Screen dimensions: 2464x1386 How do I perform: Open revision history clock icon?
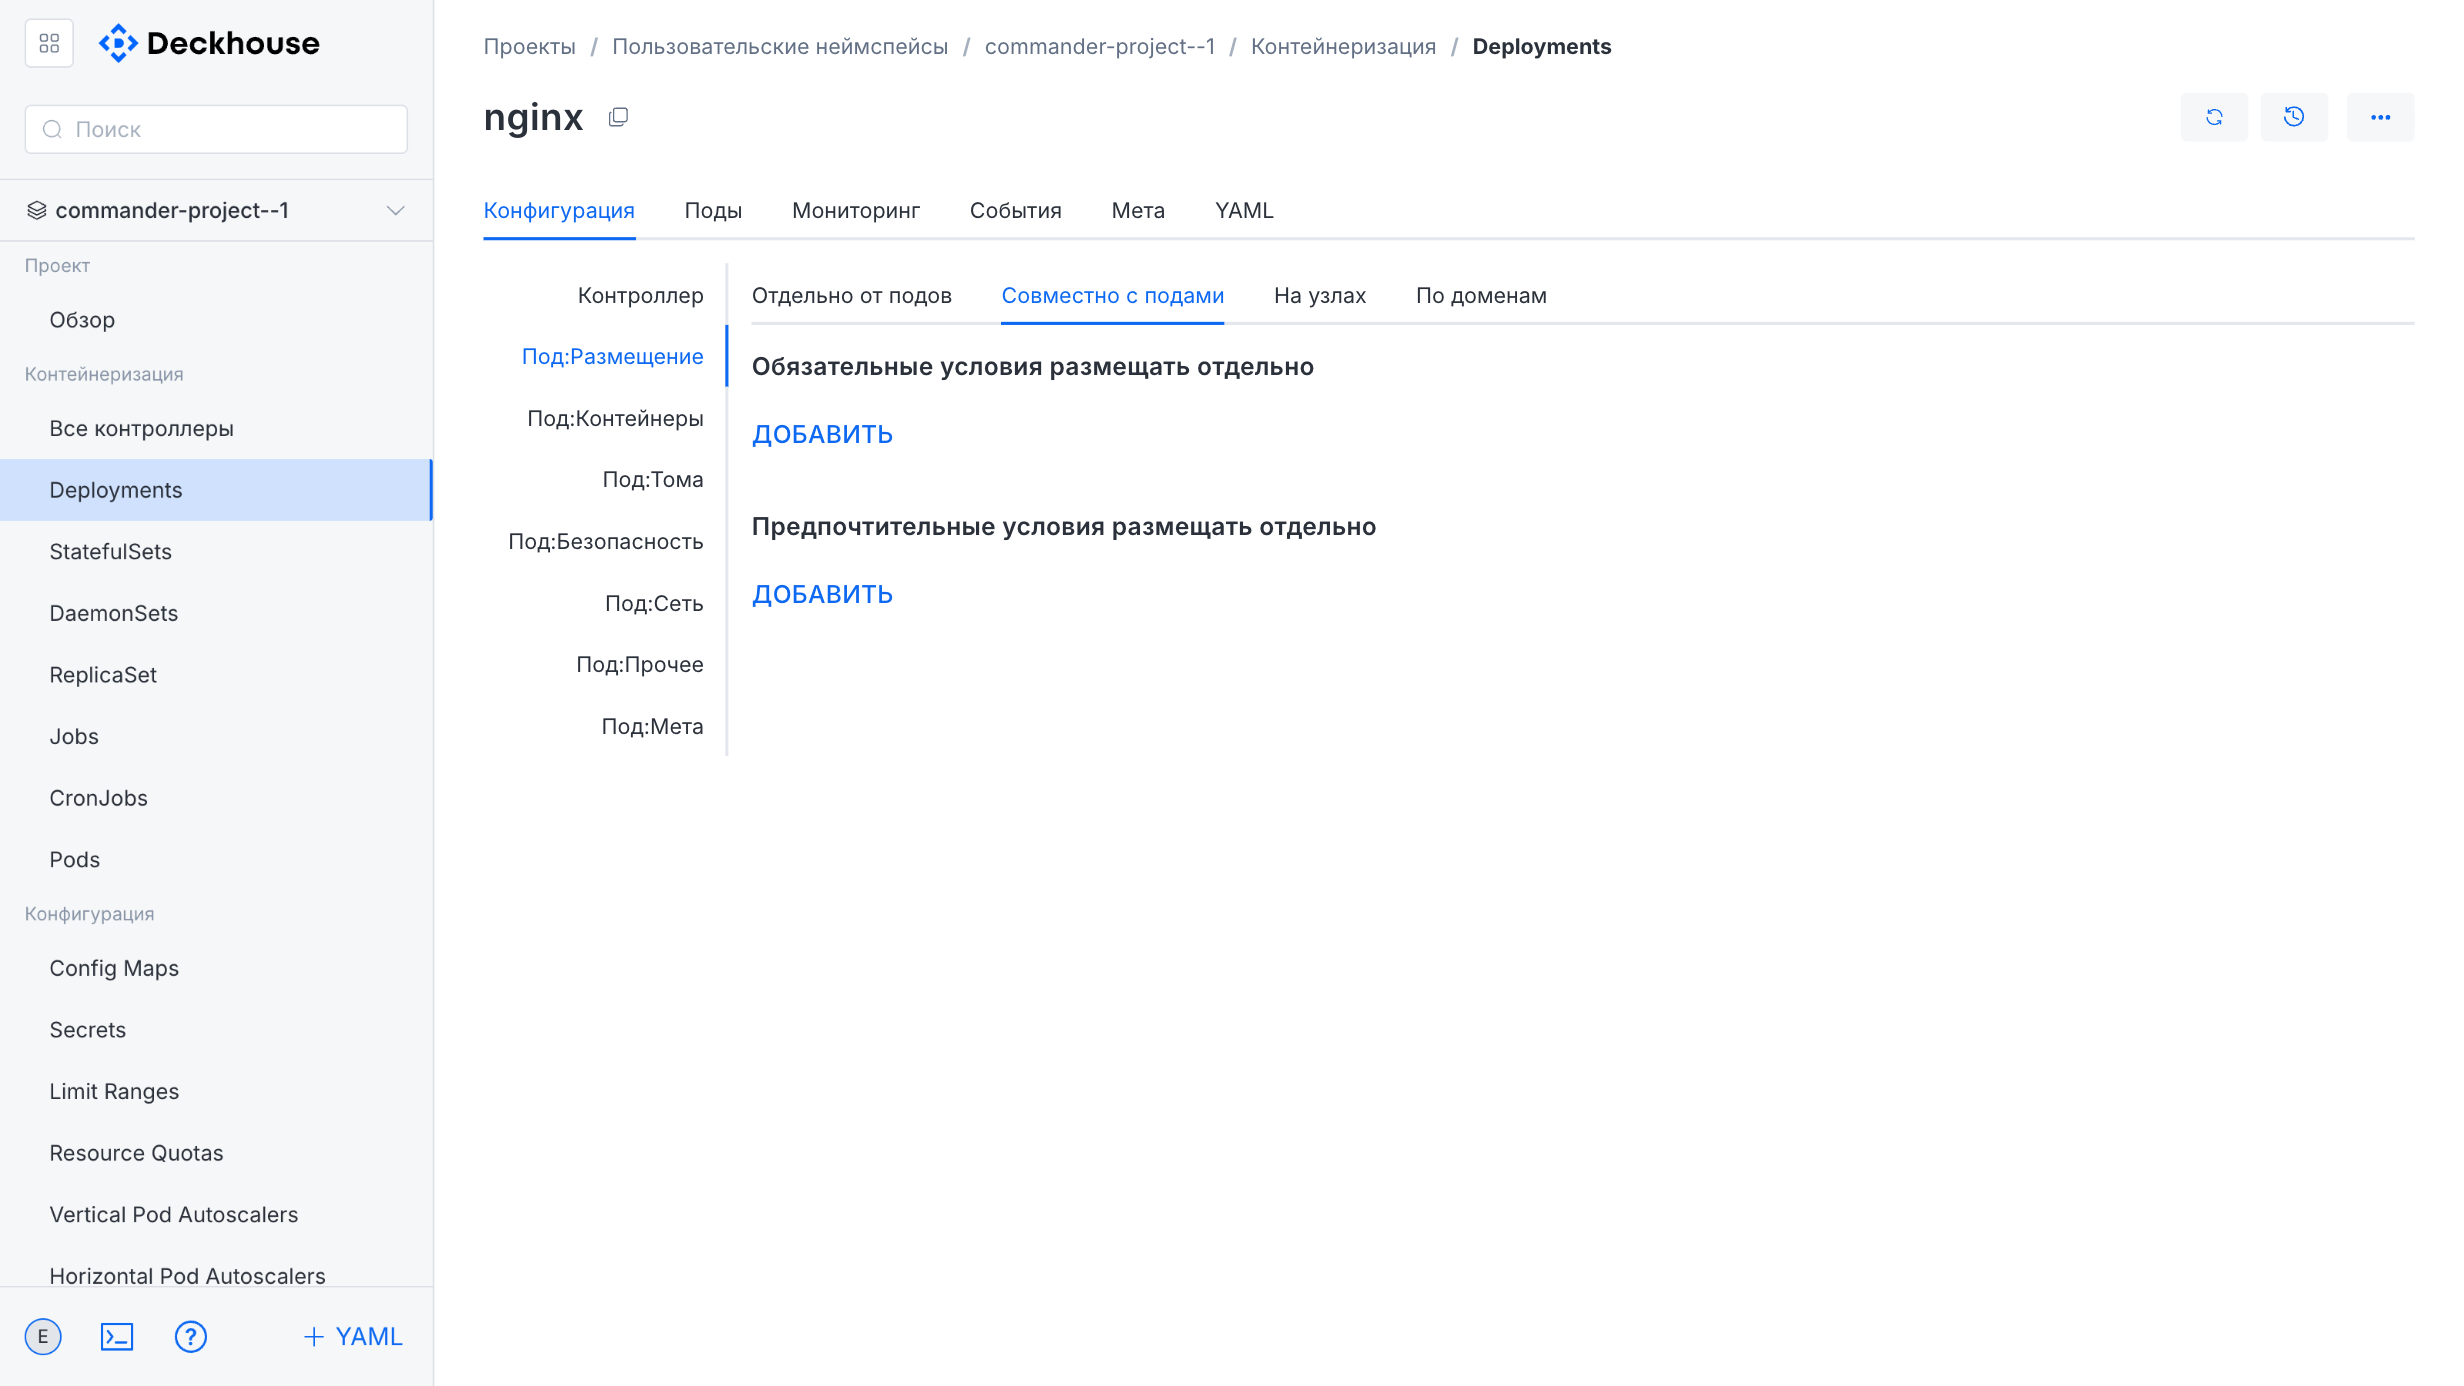pos(2294,117)
